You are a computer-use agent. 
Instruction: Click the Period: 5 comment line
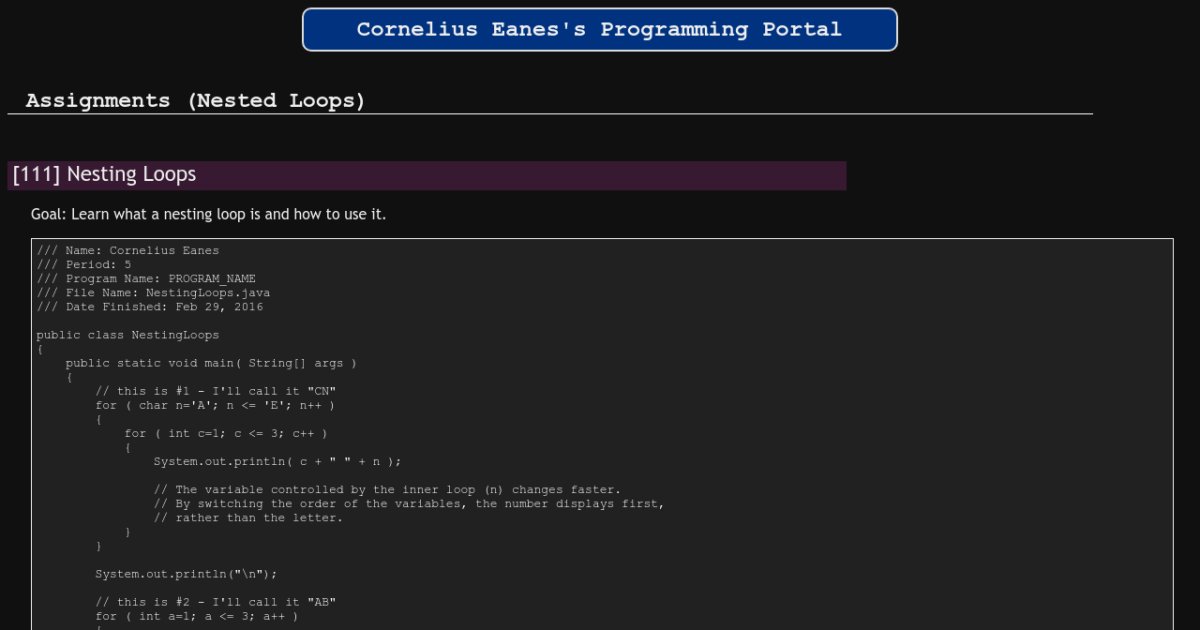click(84, 265)
